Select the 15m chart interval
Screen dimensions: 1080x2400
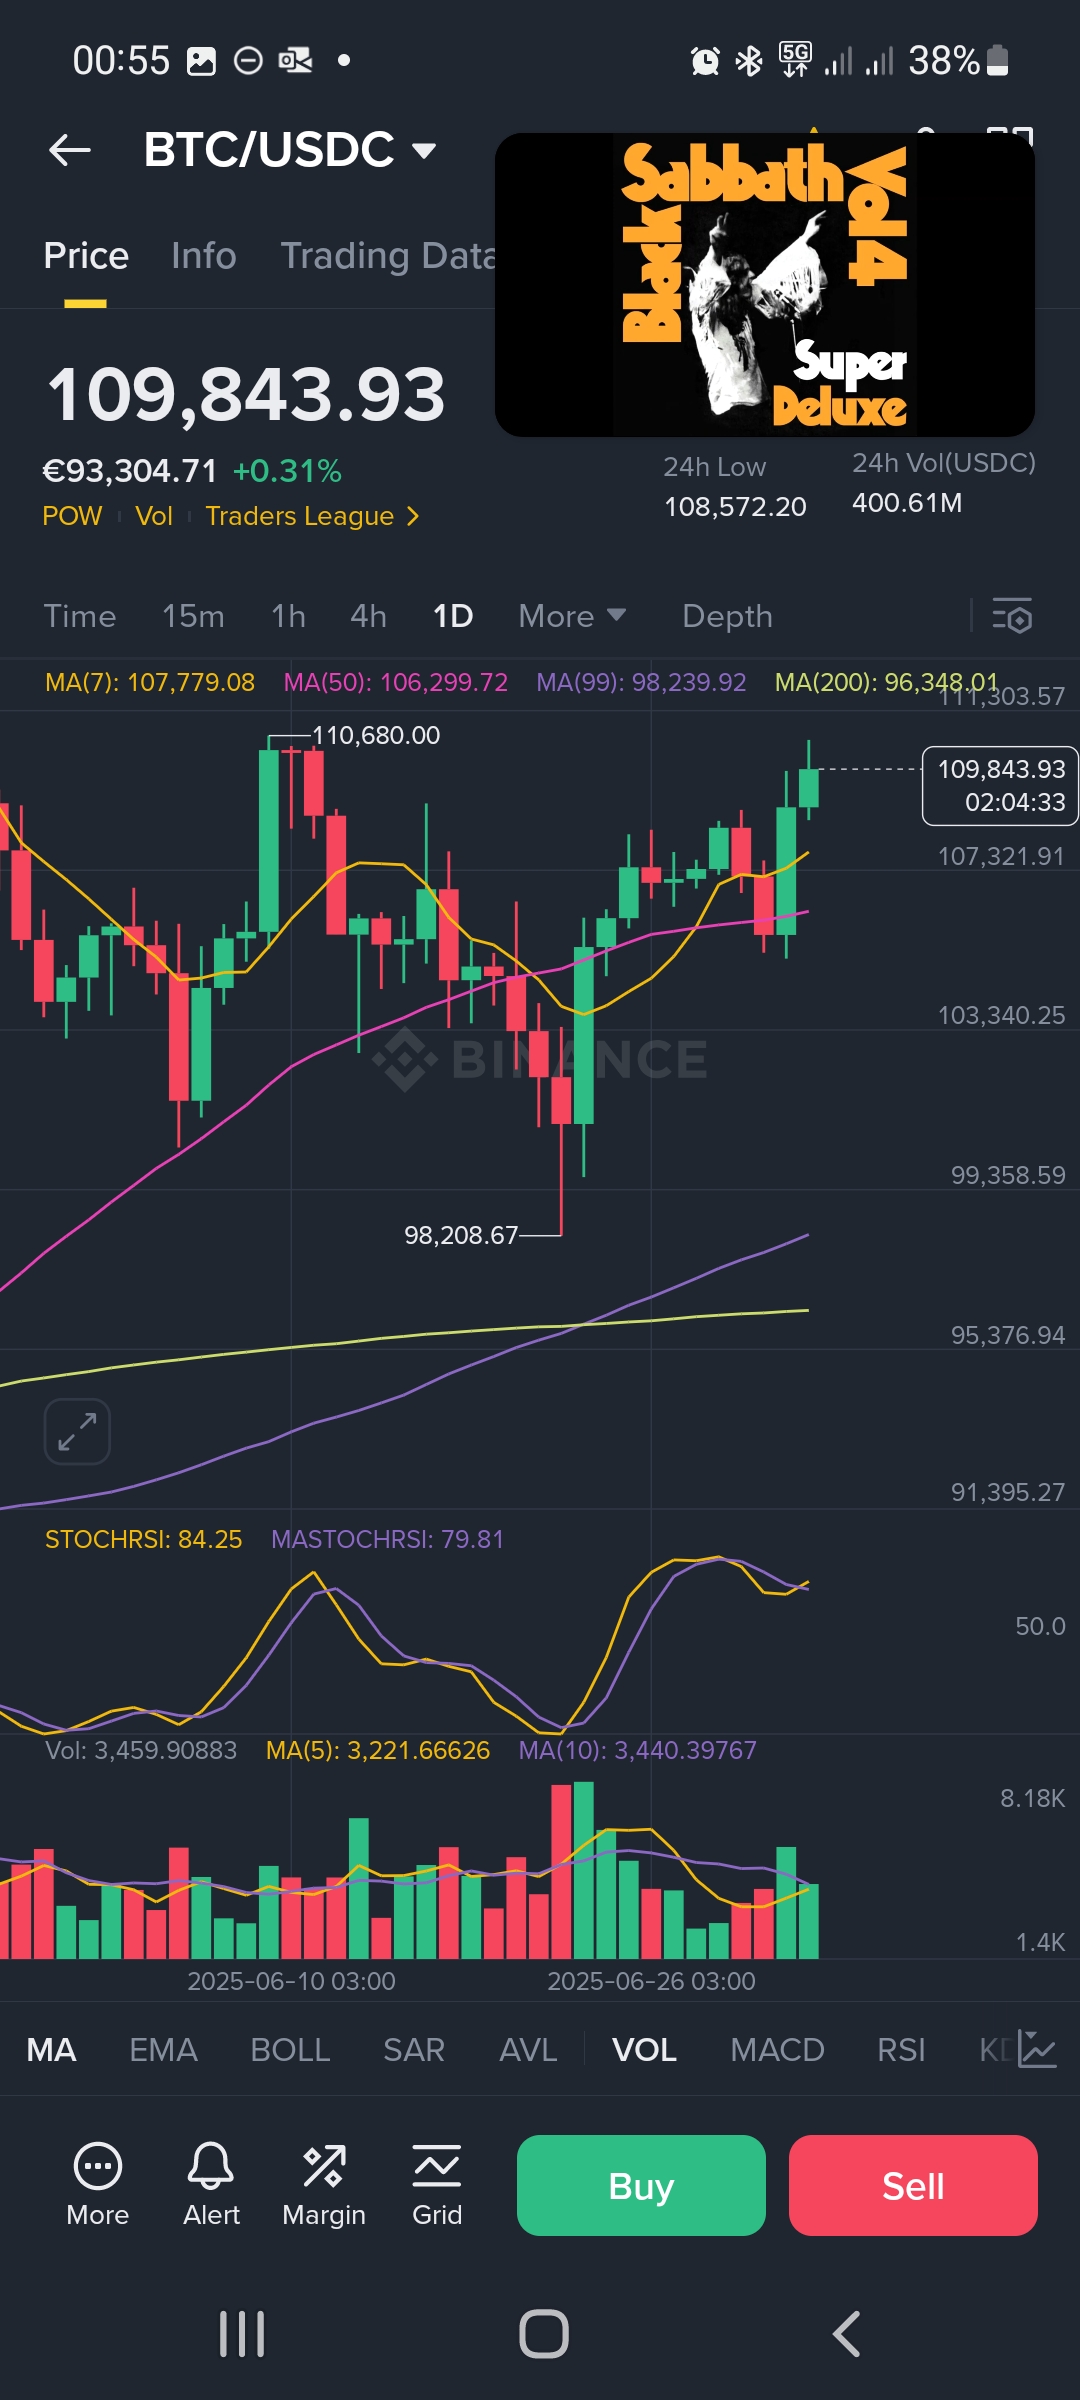coord(193,616)
